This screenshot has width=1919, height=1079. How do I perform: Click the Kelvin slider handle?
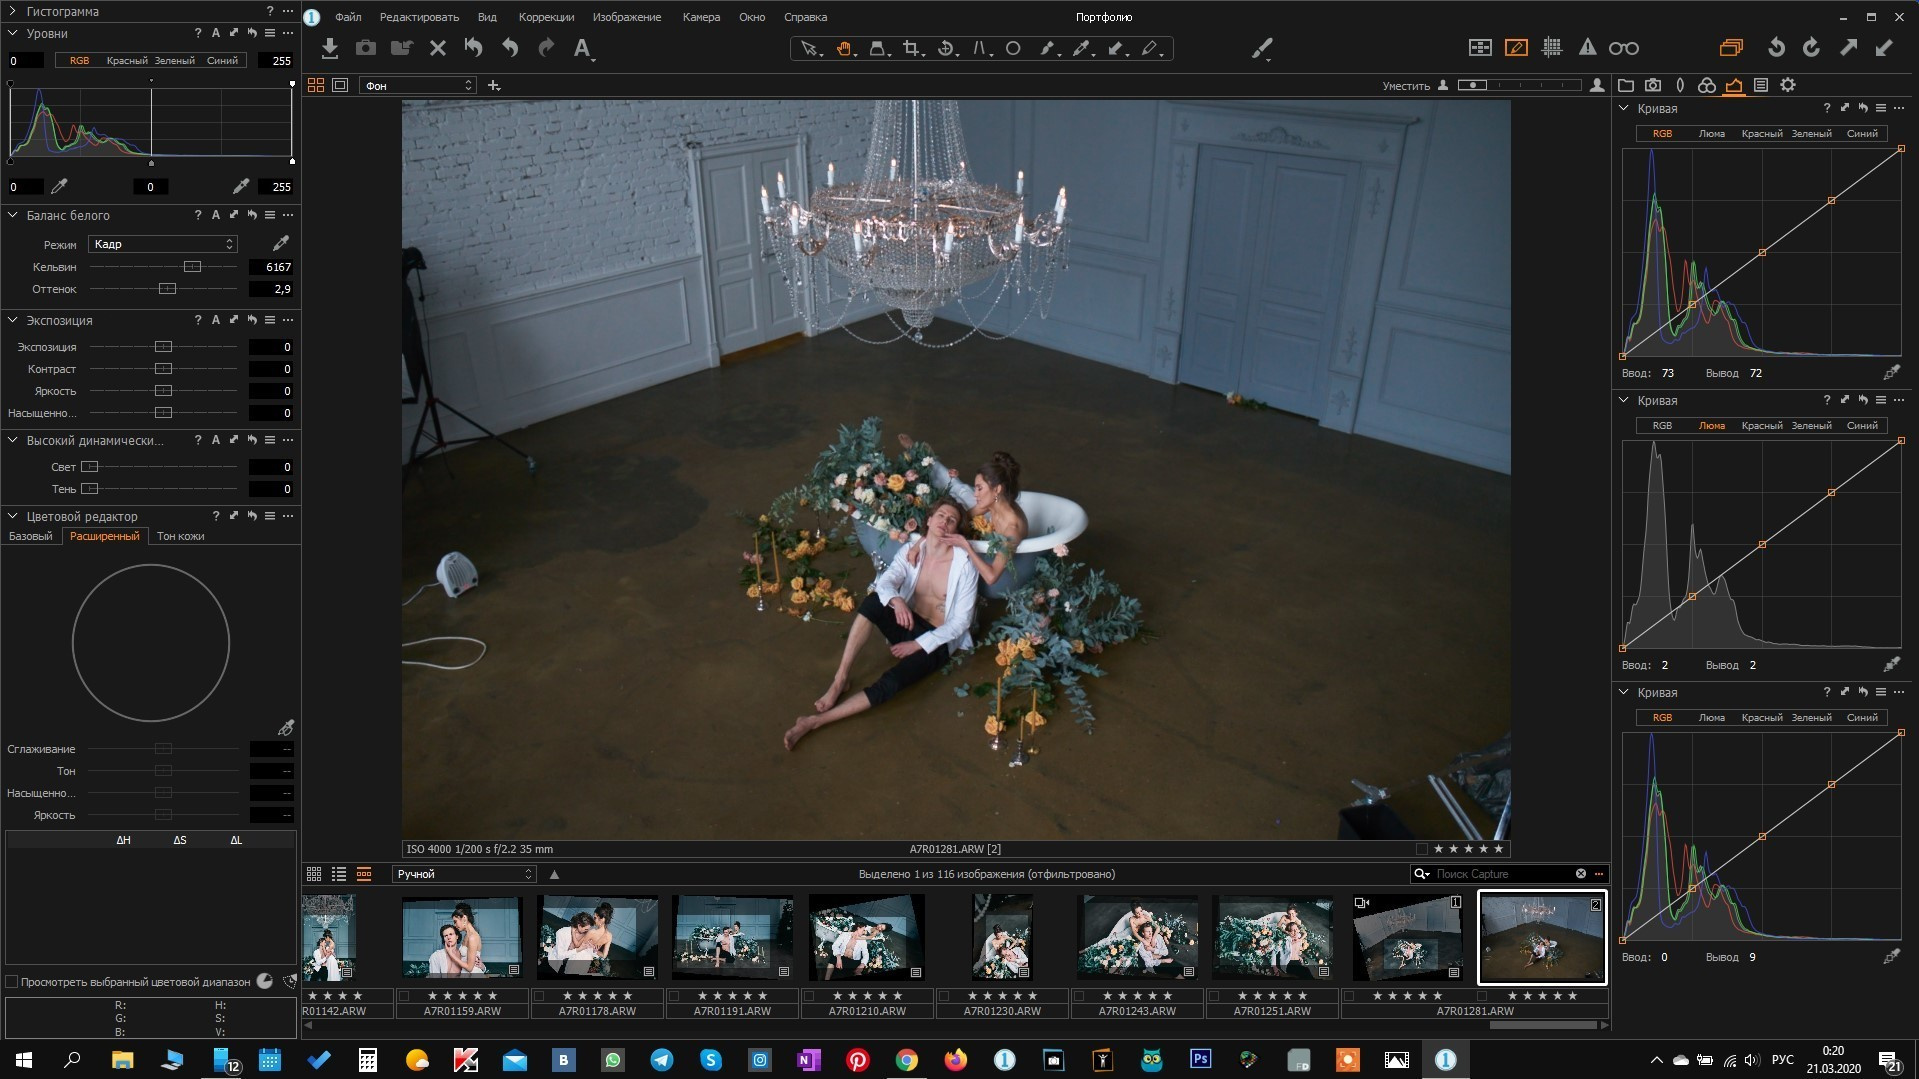192,267
